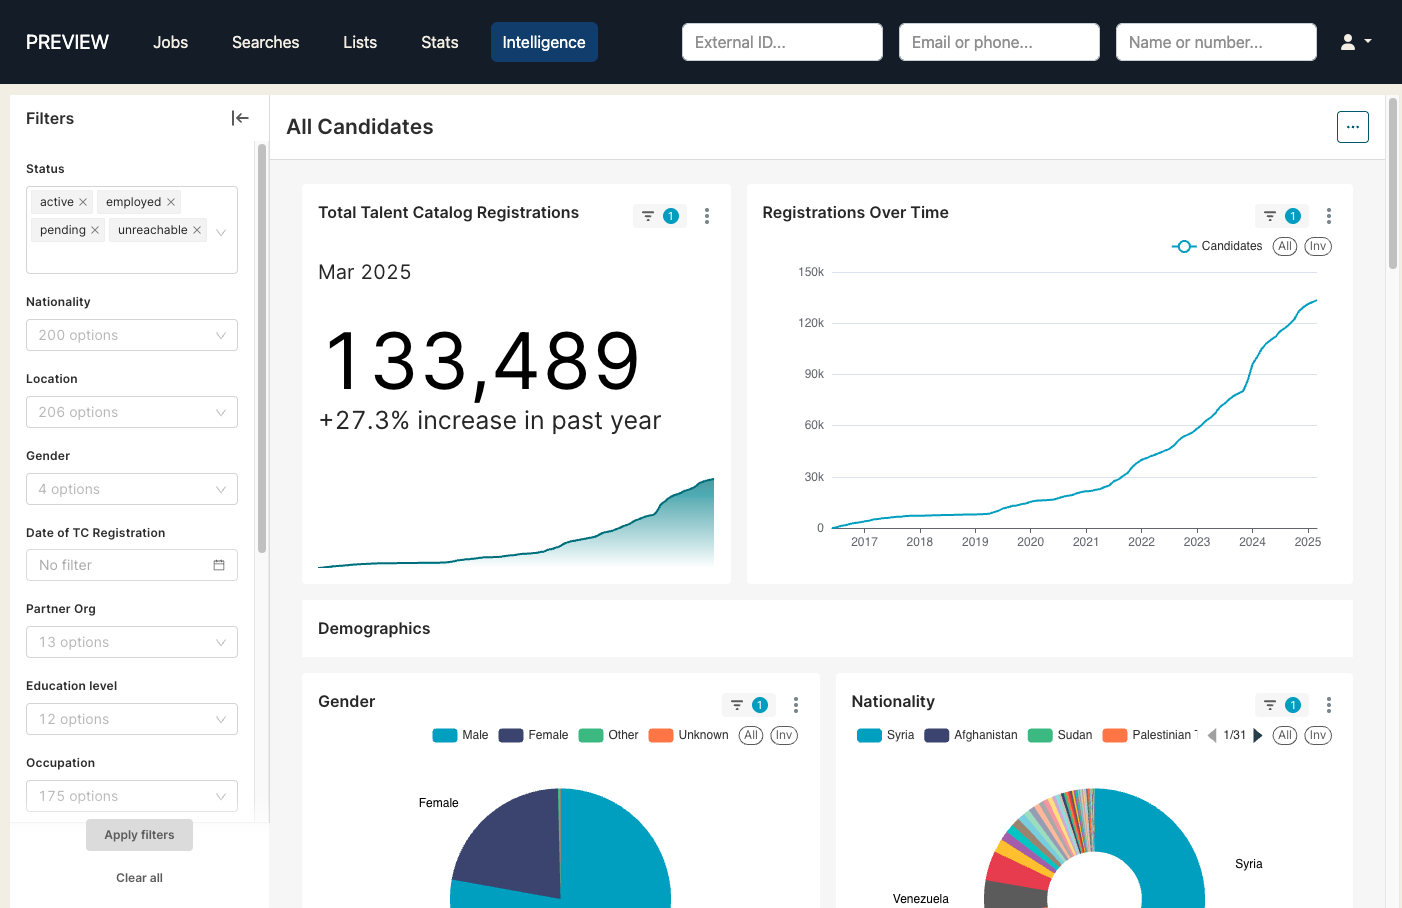1402x908 pixels.
Task: Remove the 'active' status tag
Action: [83, 202]
